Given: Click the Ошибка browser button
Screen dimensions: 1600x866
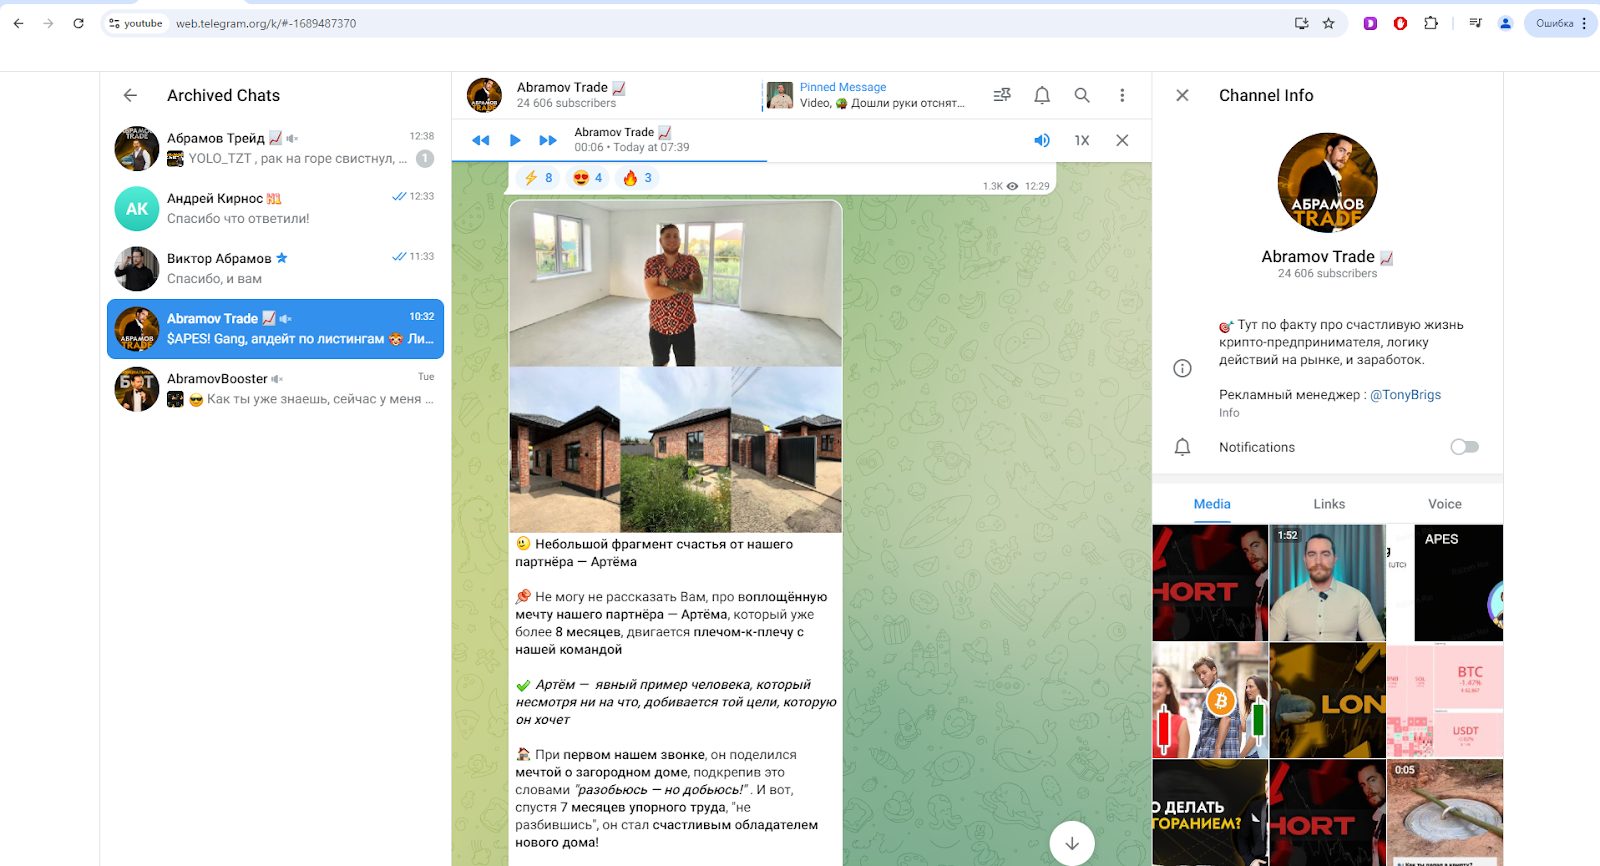Looking at the screenshot, I should (x=1561, y=23).
